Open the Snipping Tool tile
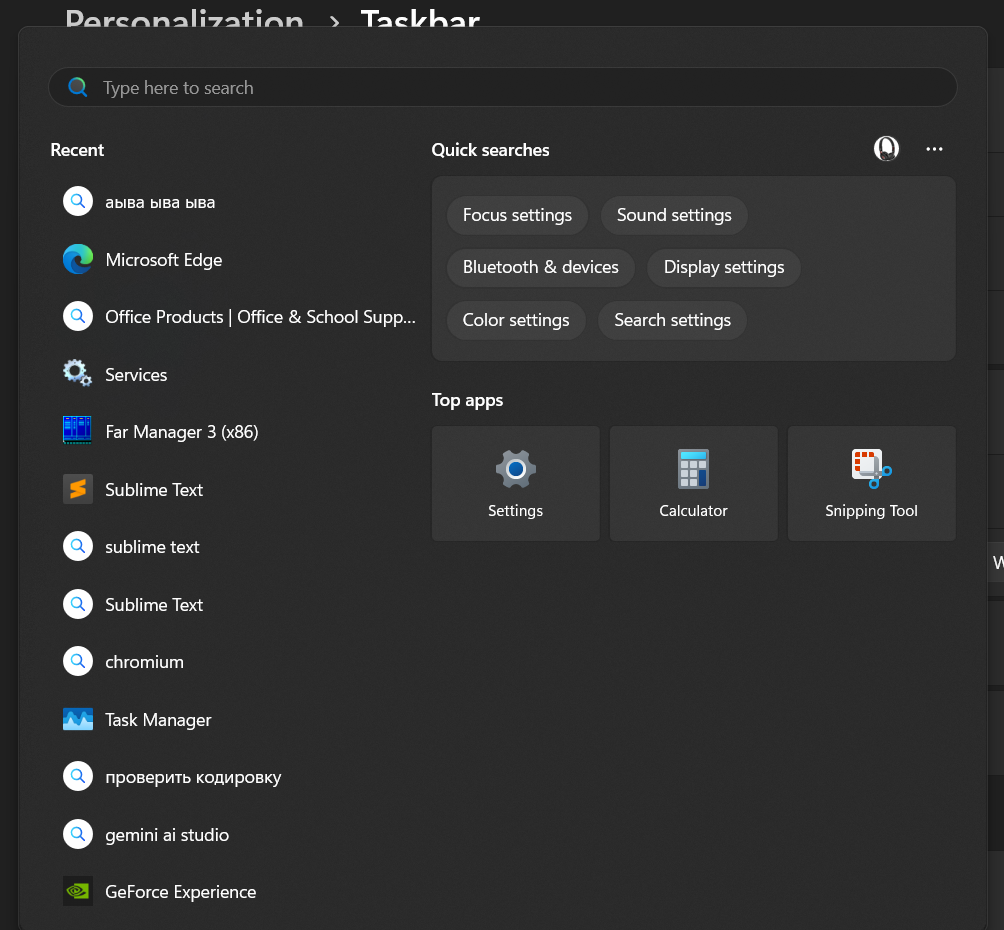The image size is (1004, 930). pyautogui.click(x=871, y=484)
